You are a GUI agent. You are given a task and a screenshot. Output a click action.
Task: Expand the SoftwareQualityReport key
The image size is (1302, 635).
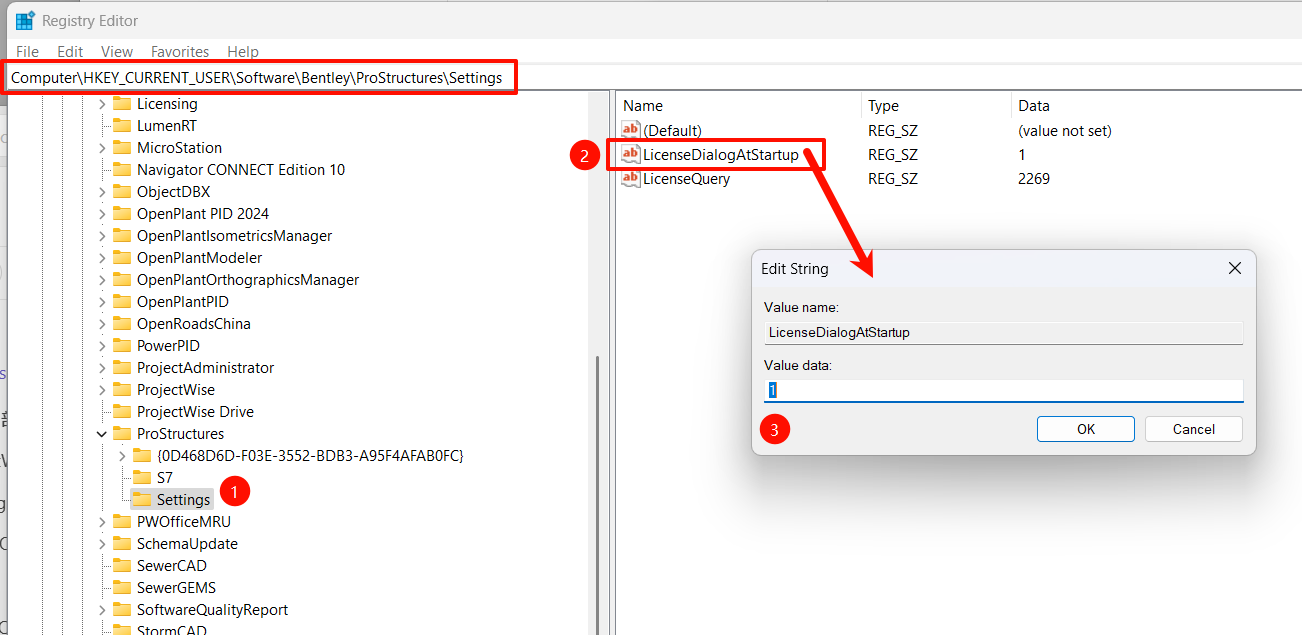point(102,610)
